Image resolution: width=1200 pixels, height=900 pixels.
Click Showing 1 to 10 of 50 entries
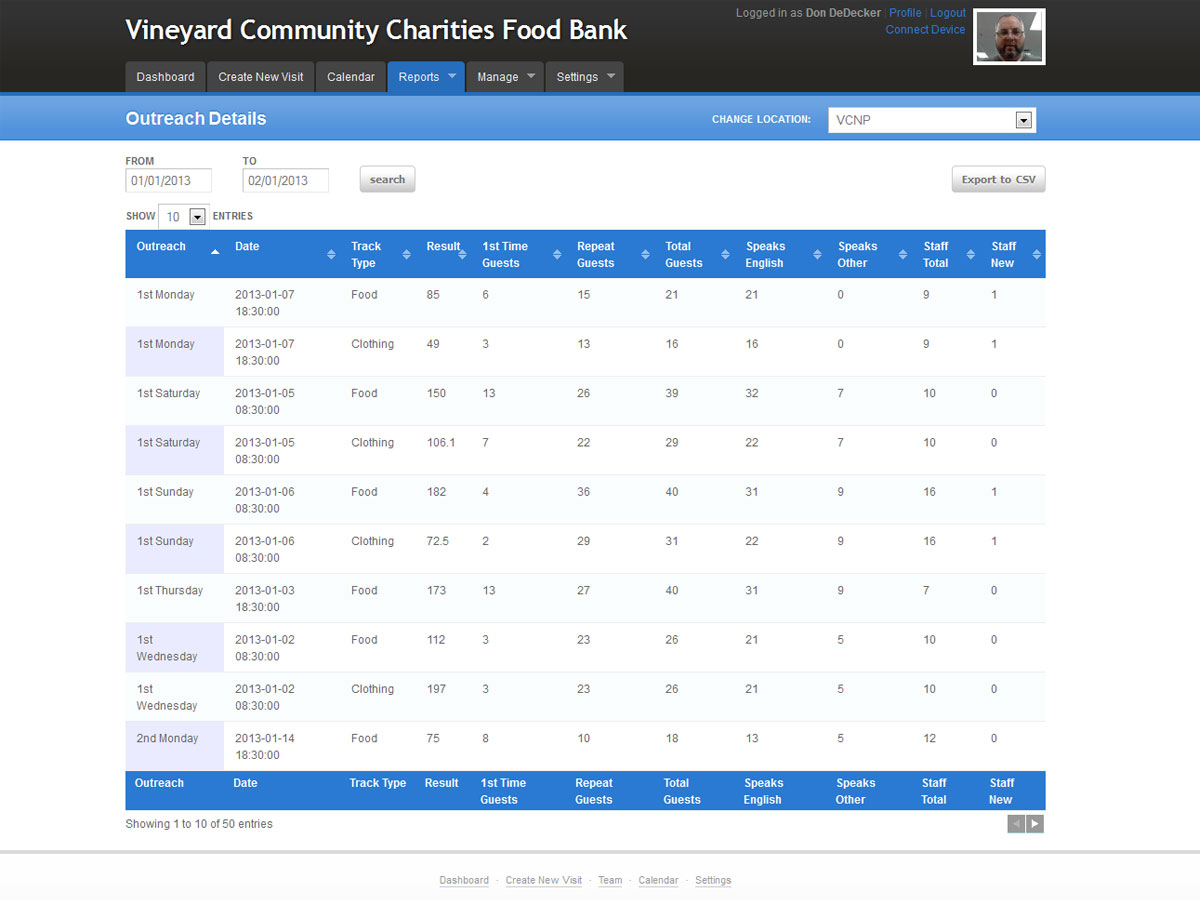199,824
